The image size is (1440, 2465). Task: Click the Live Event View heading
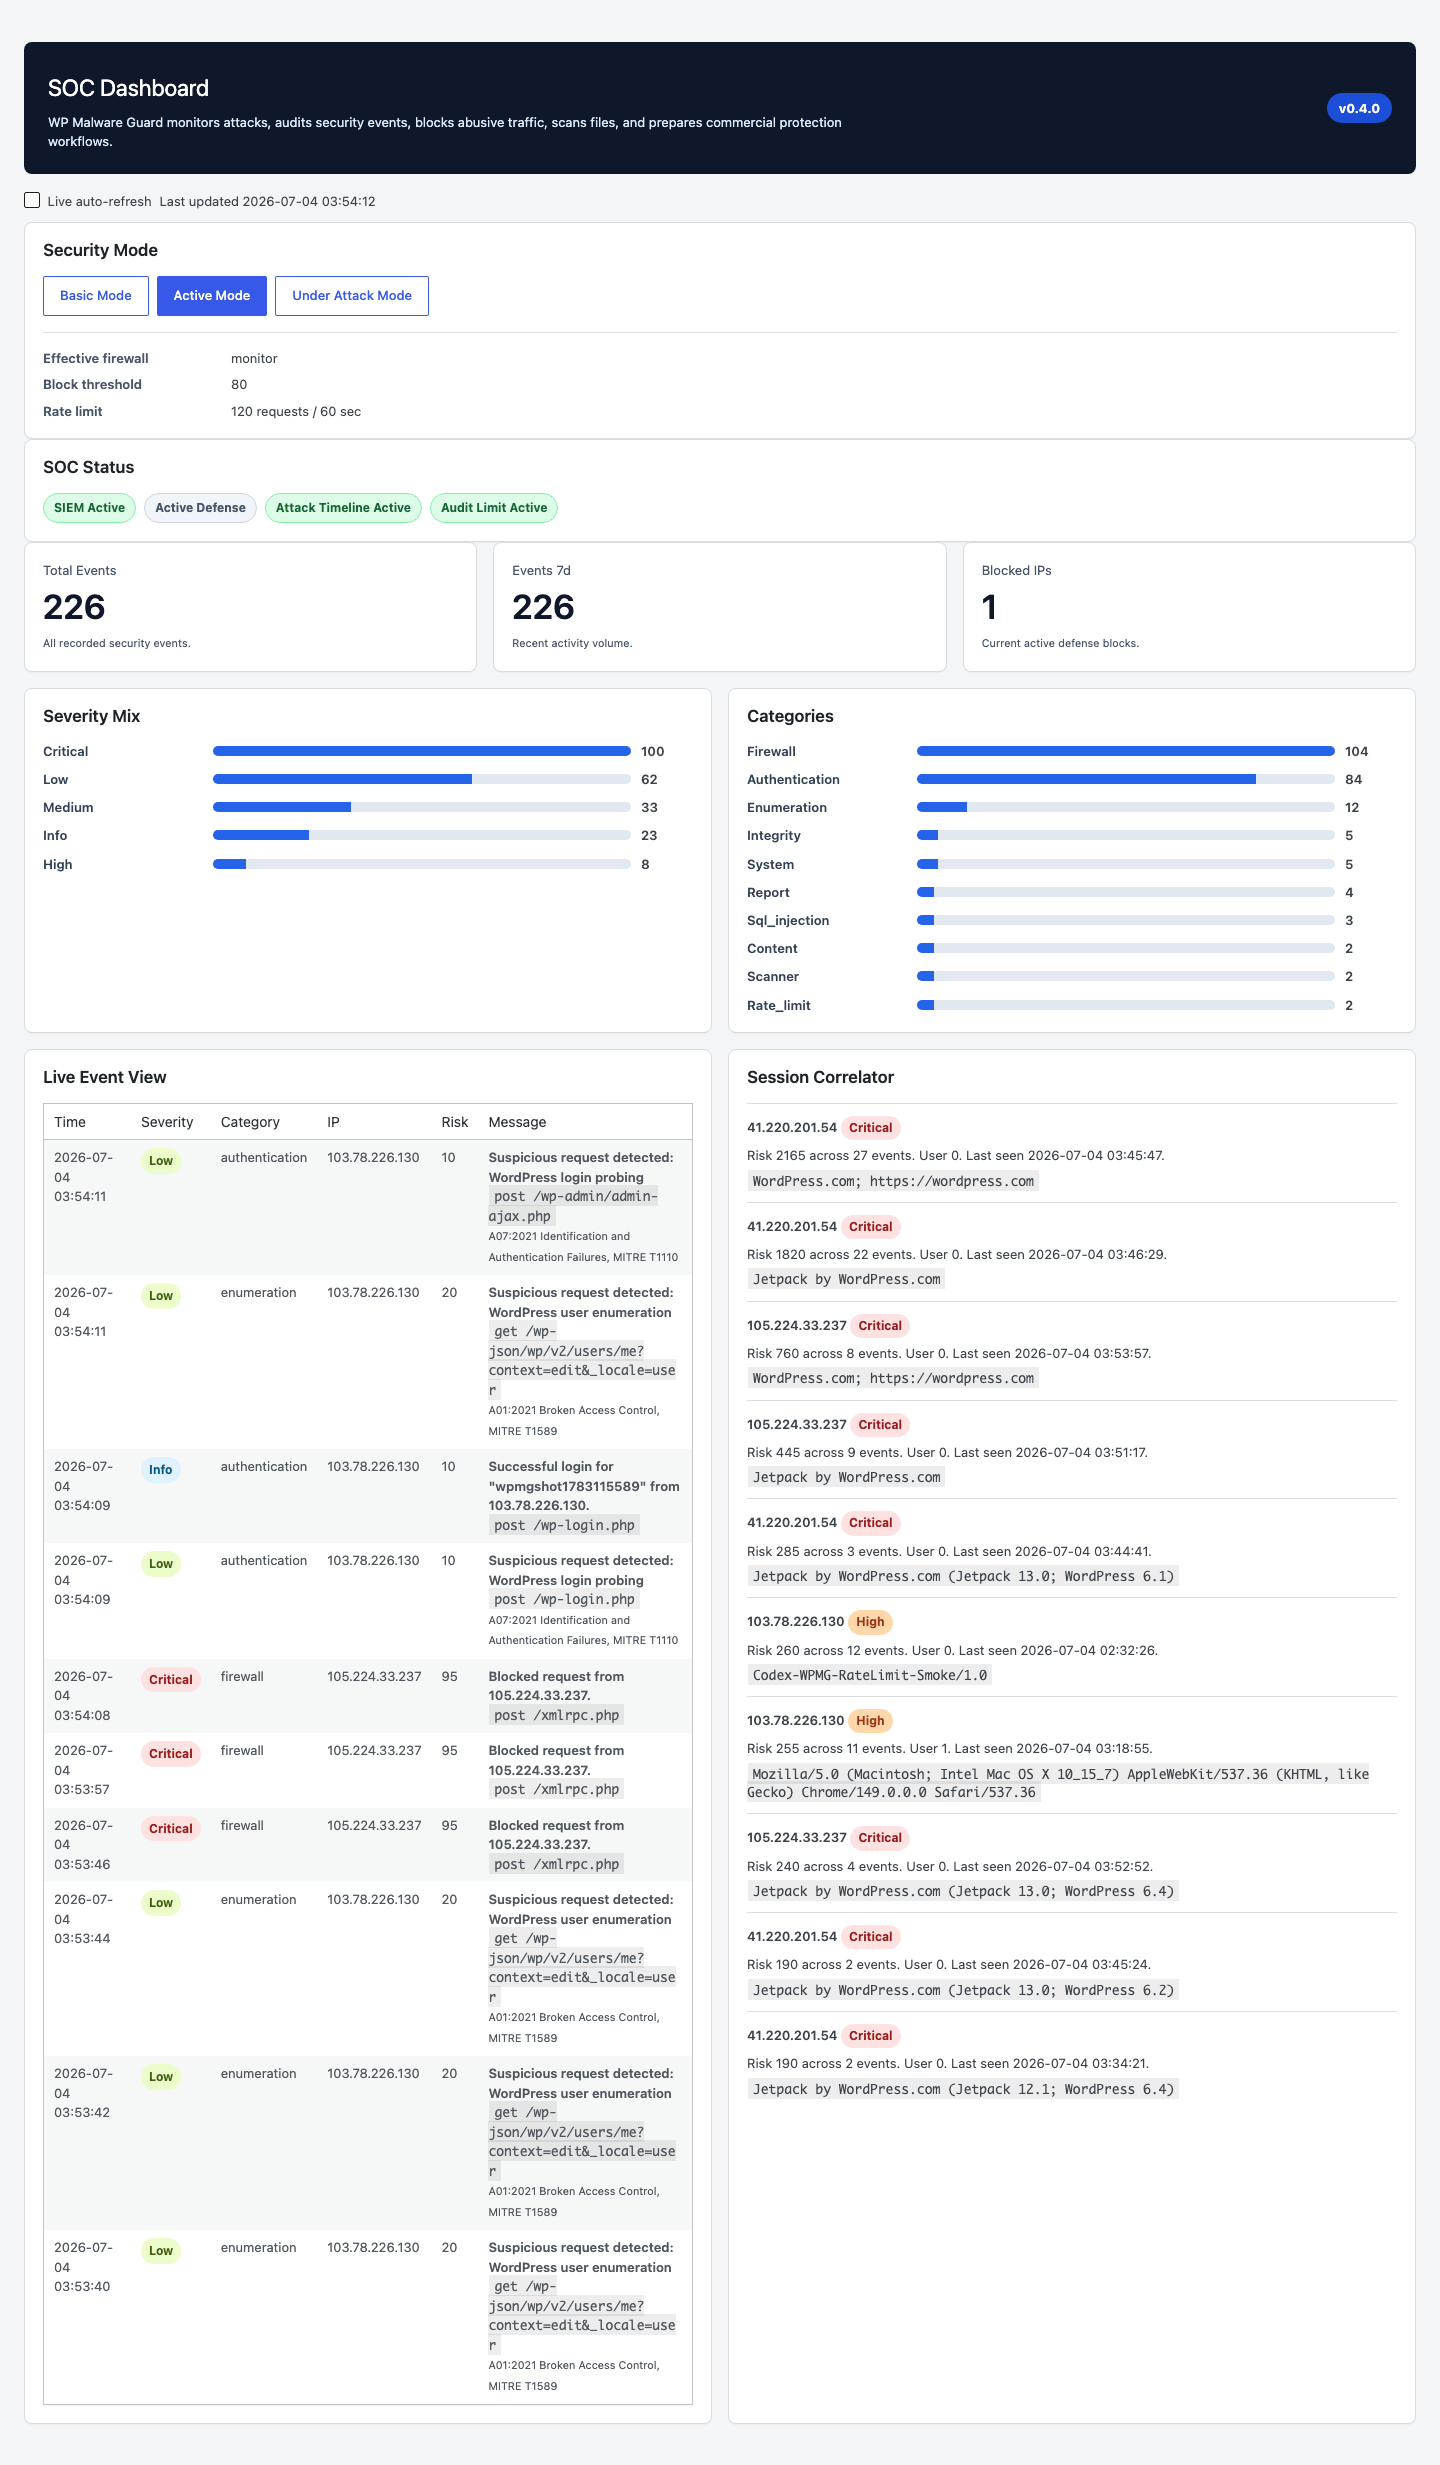coord(105,1077)
